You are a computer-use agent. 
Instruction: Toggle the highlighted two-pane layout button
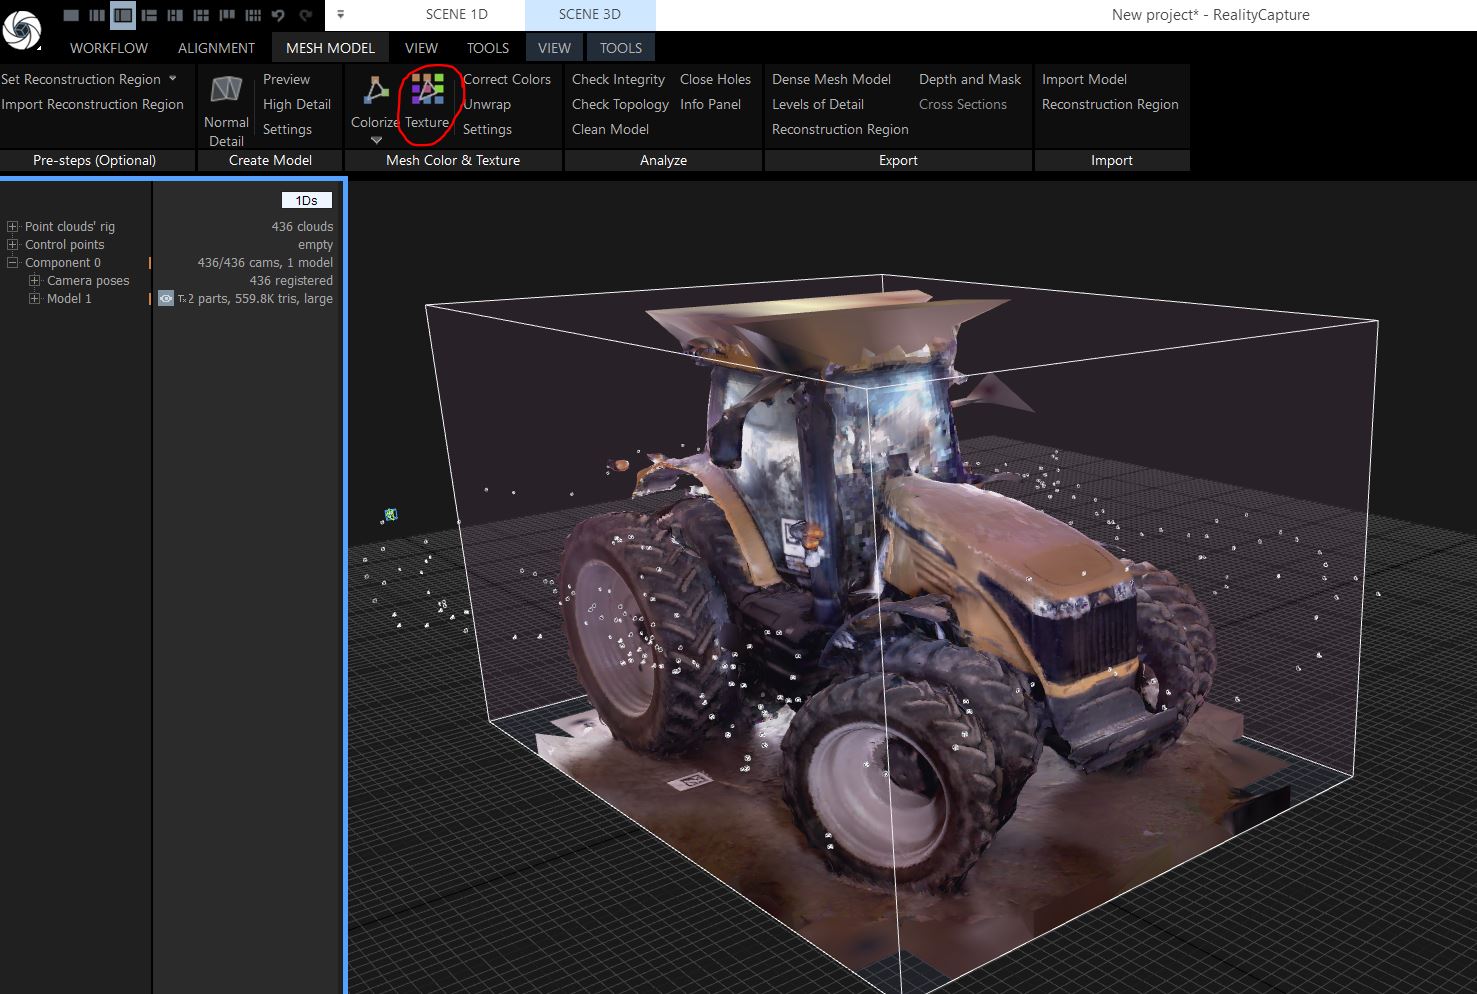pyautogui.click(x=123, y=15)
